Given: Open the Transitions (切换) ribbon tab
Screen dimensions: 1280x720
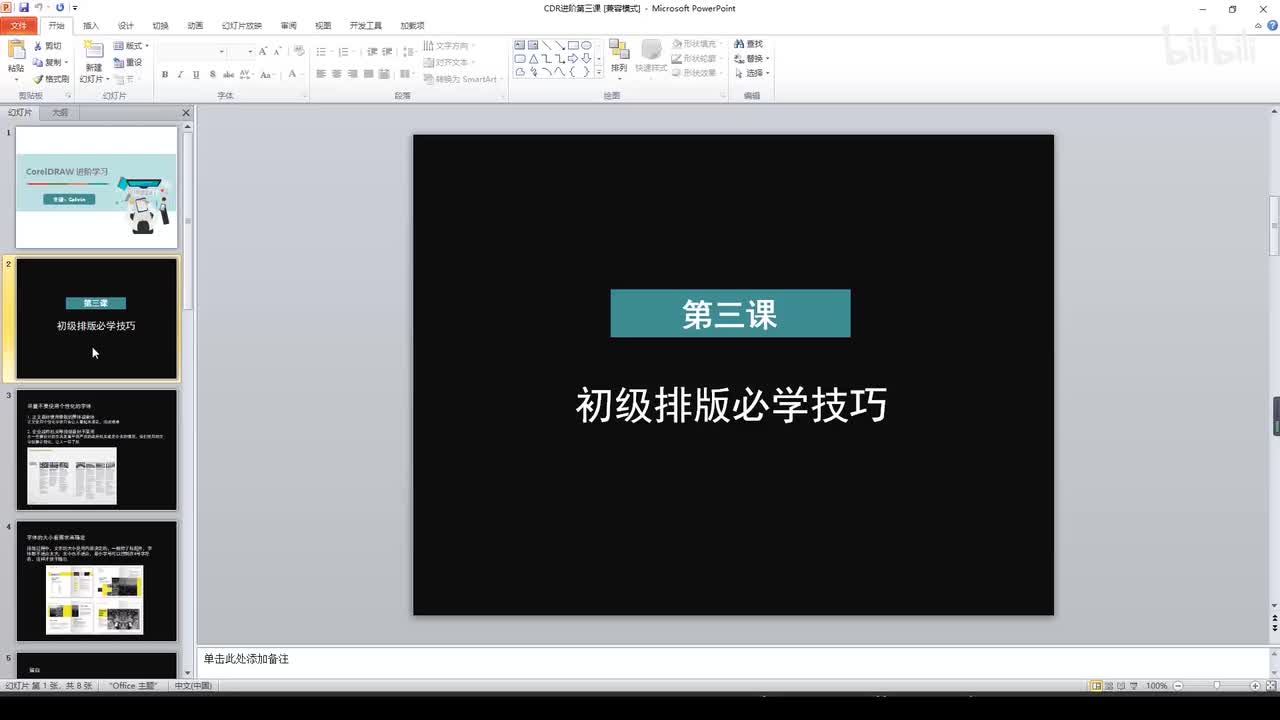Looking at the screenshot, I should tap(160, 26).
